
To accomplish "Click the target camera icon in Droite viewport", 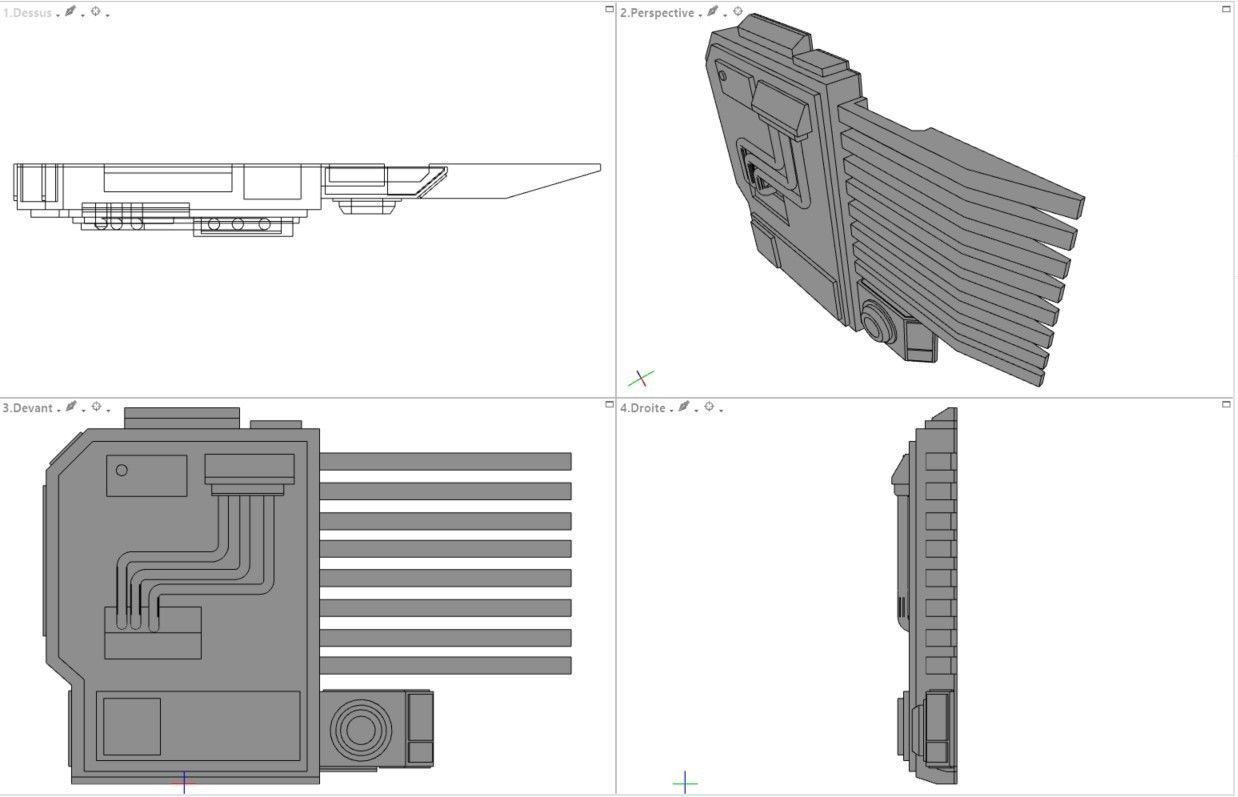I will (709, 407).
